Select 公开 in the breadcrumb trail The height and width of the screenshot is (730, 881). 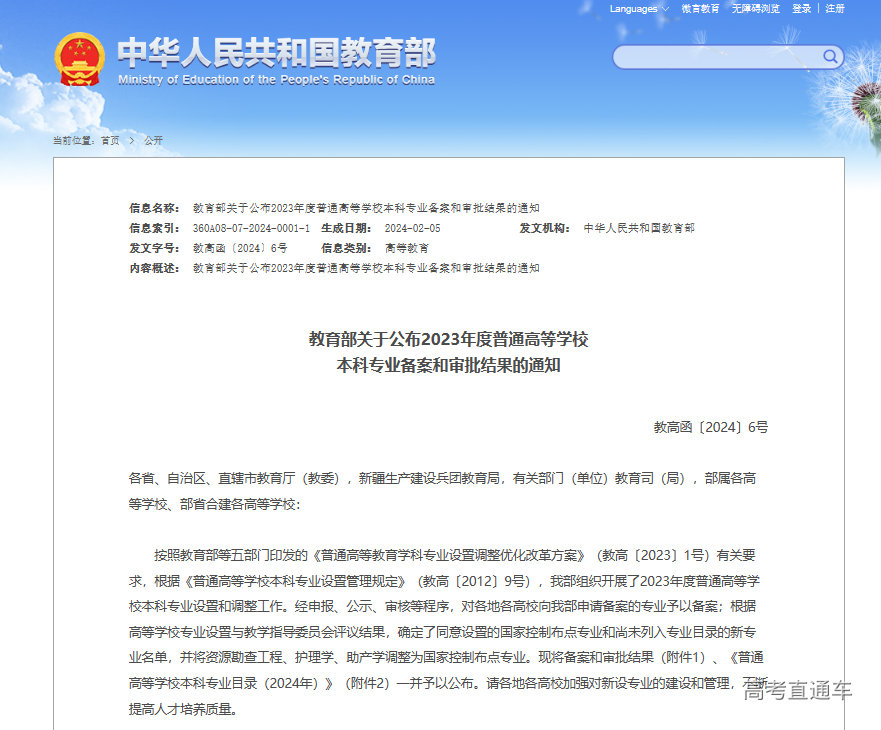tap(152, 140)
